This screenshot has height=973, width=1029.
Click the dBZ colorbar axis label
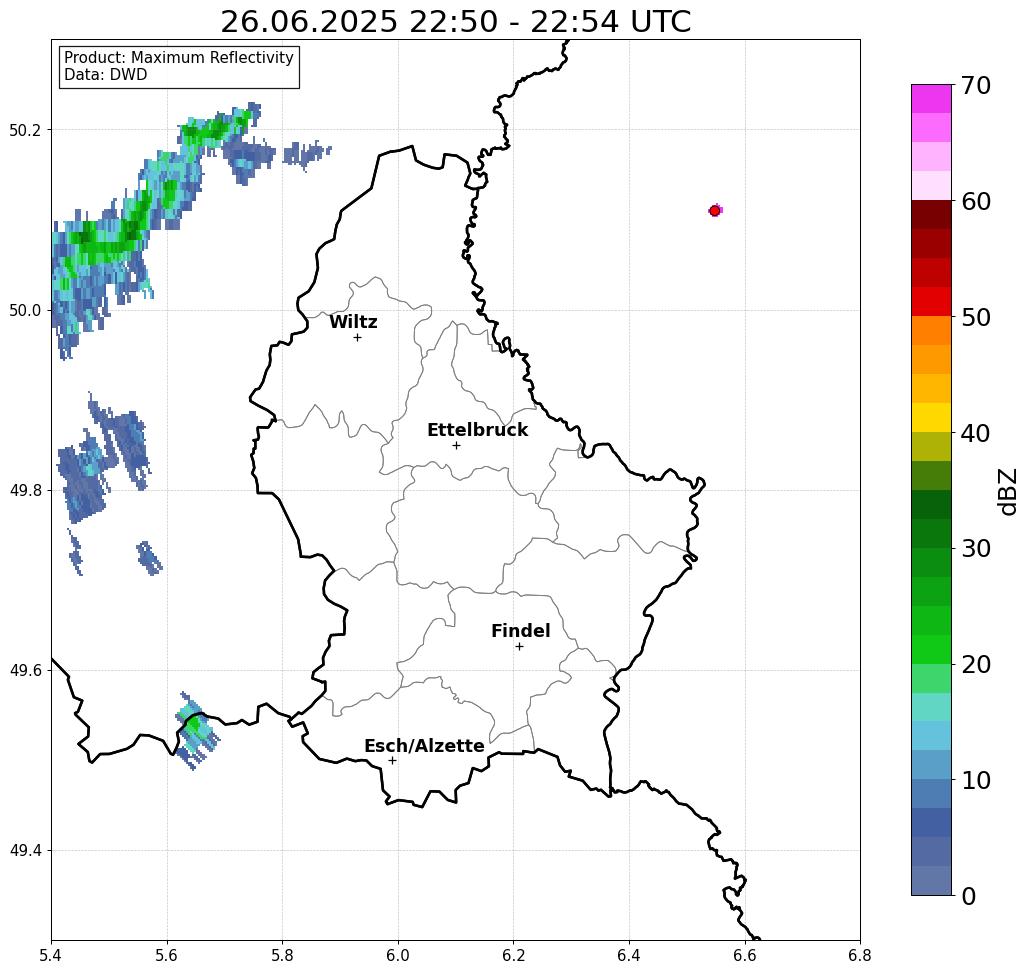click(x=1008, y=491)
